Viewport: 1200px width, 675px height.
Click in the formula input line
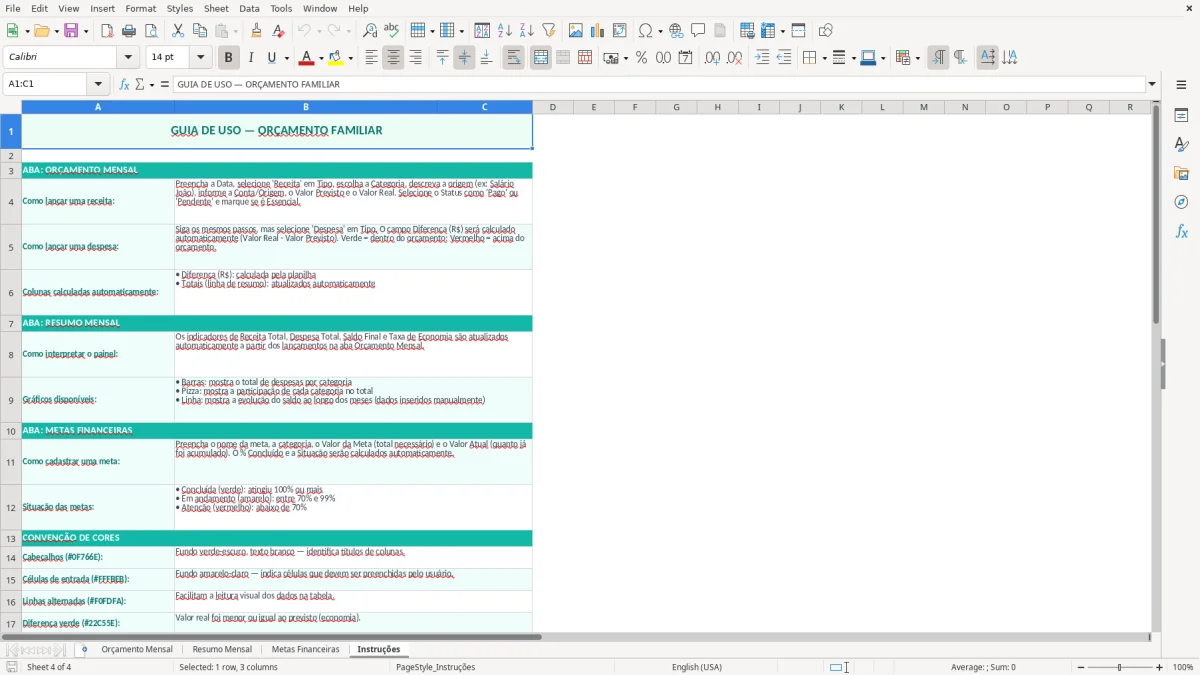click(658, 84)
